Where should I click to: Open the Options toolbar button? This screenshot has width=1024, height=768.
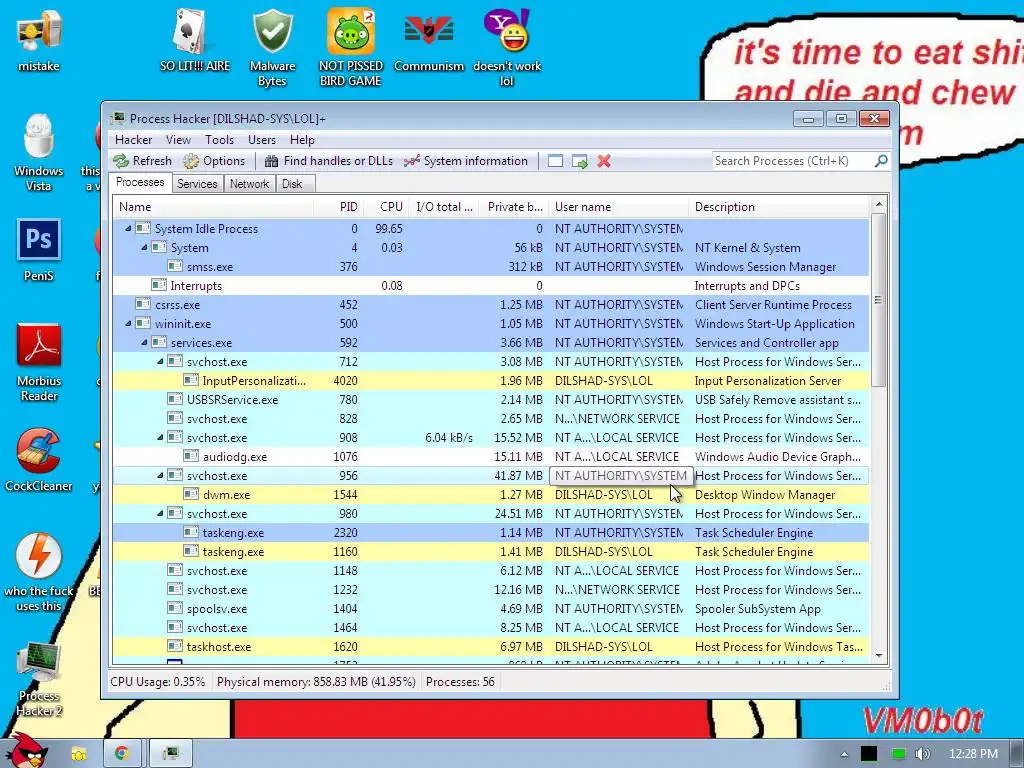(214, 161)
